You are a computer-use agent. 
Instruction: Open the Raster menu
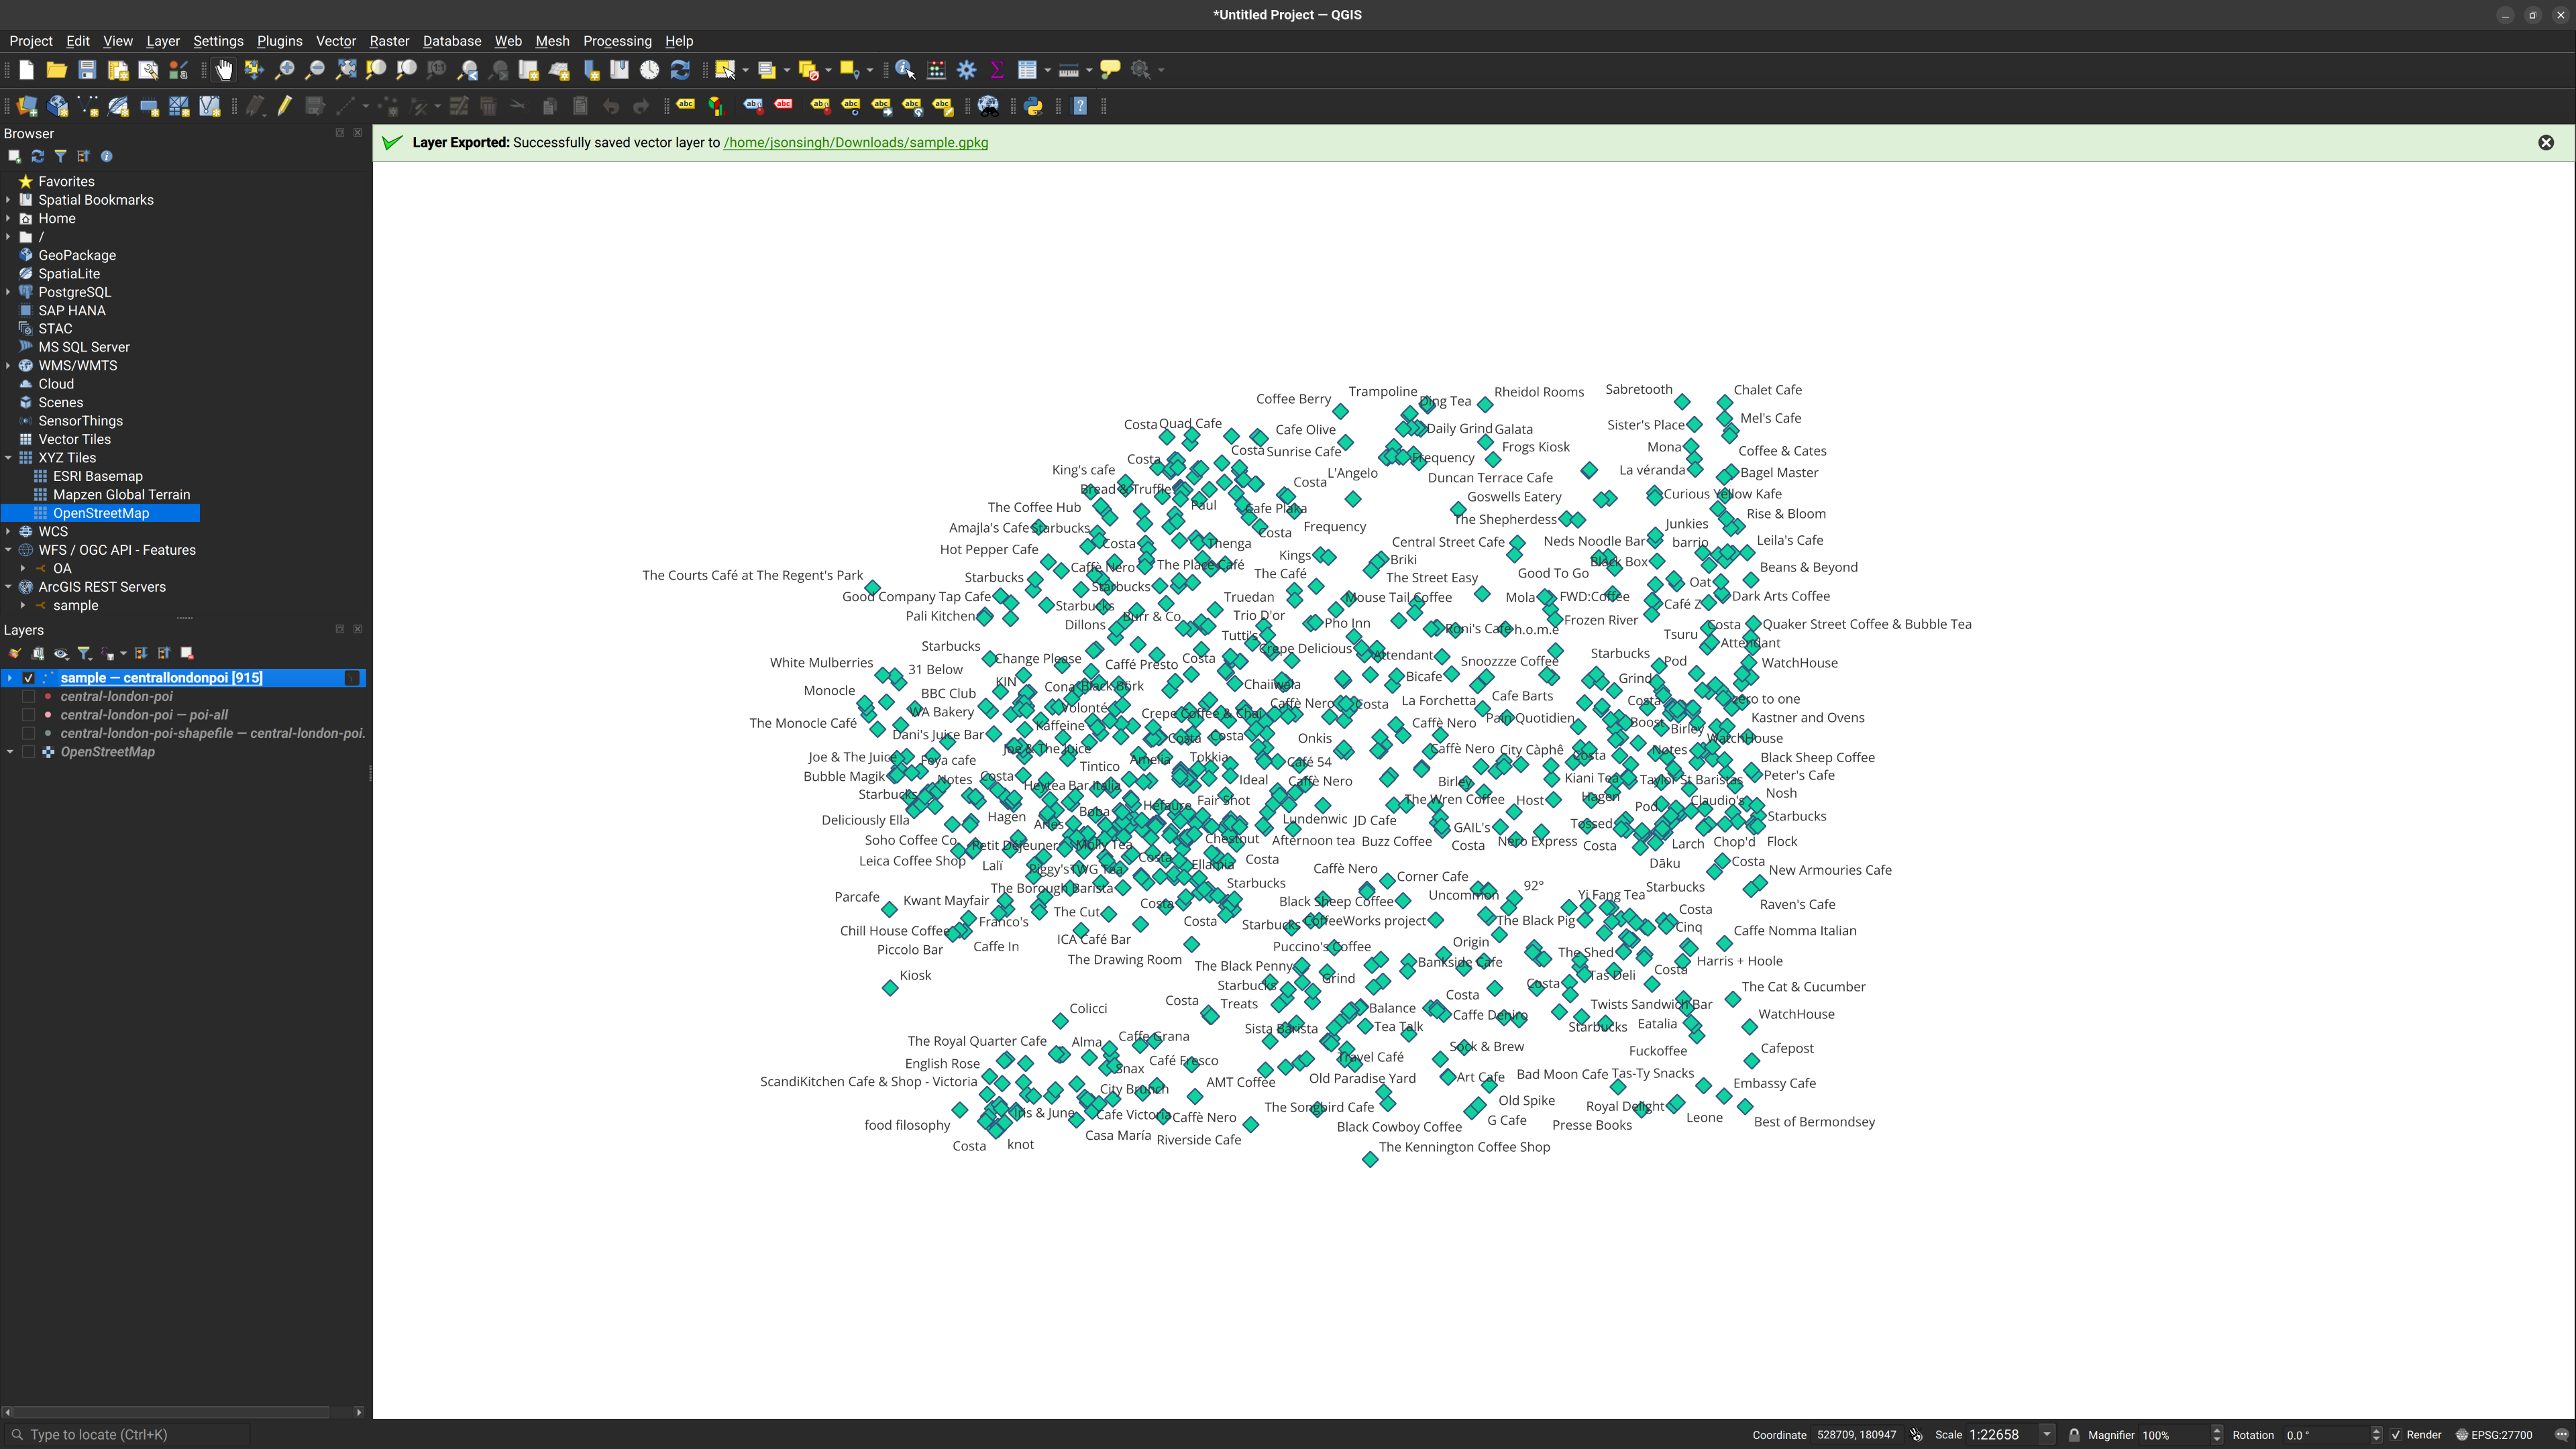[x=389, y=41]
